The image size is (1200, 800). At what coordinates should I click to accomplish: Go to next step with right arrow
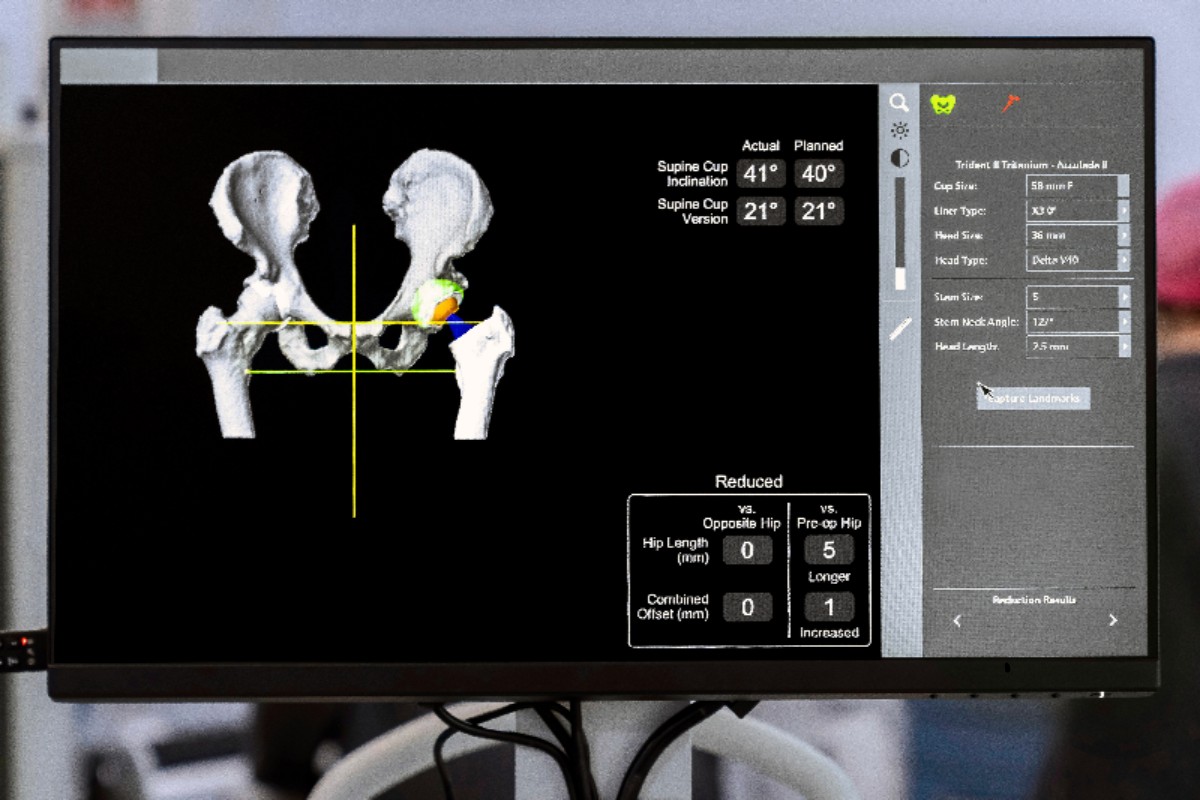point(1113,620)
